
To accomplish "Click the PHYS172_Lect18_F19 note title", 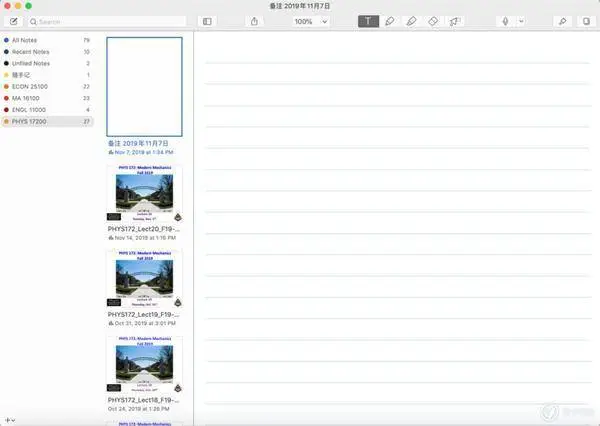I will (143, 400).
